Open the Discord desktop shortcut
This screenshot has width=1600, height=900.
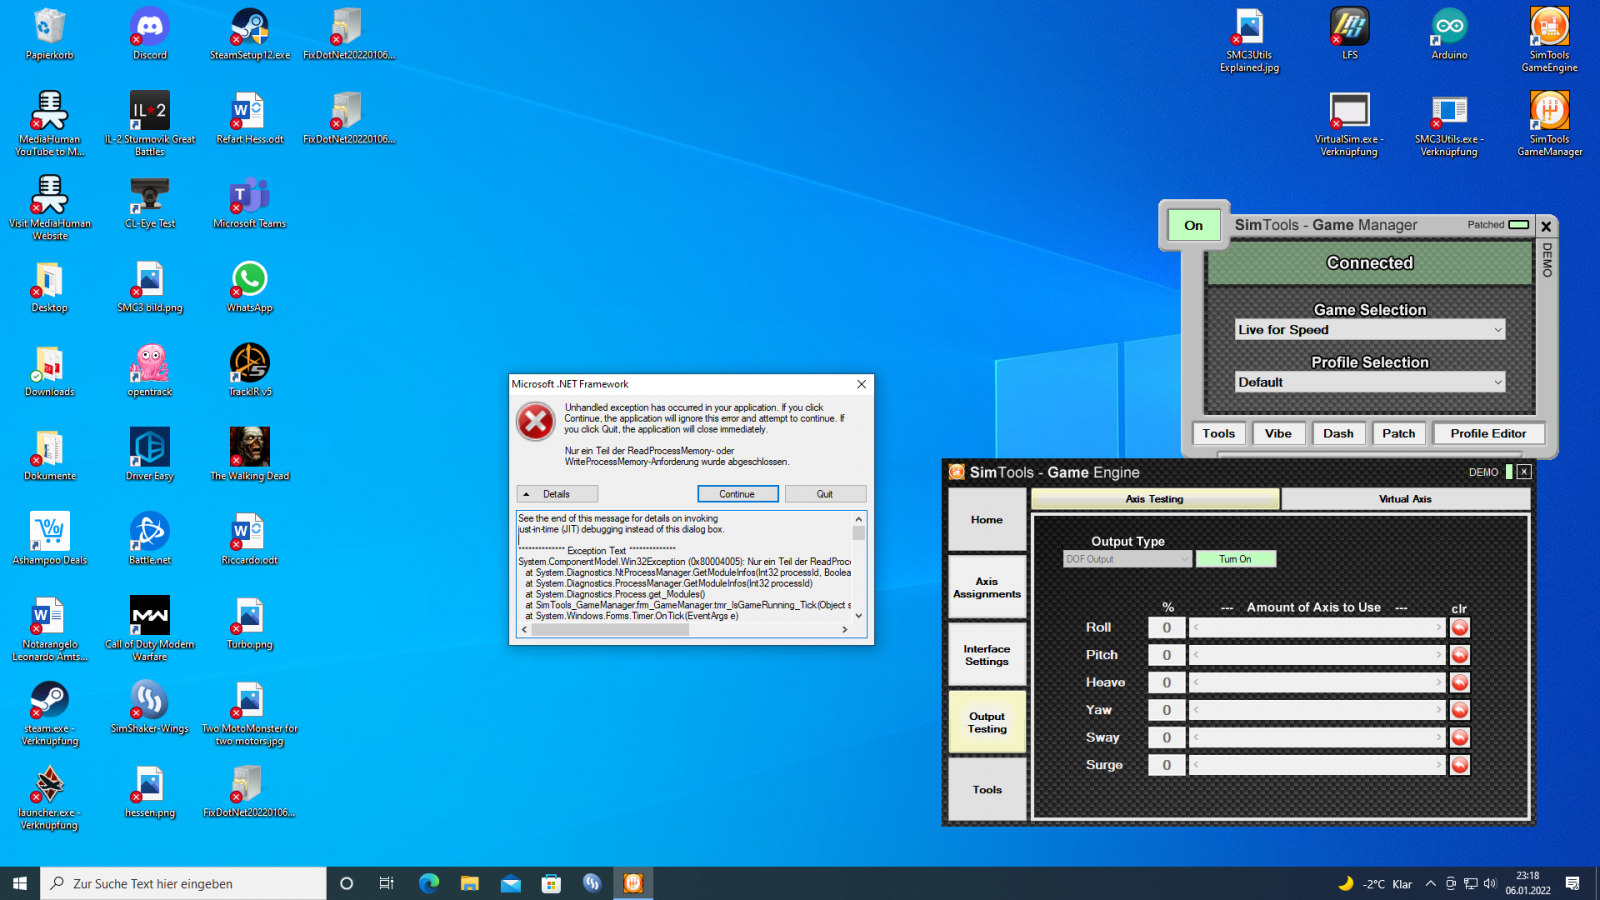pos(150,34)
